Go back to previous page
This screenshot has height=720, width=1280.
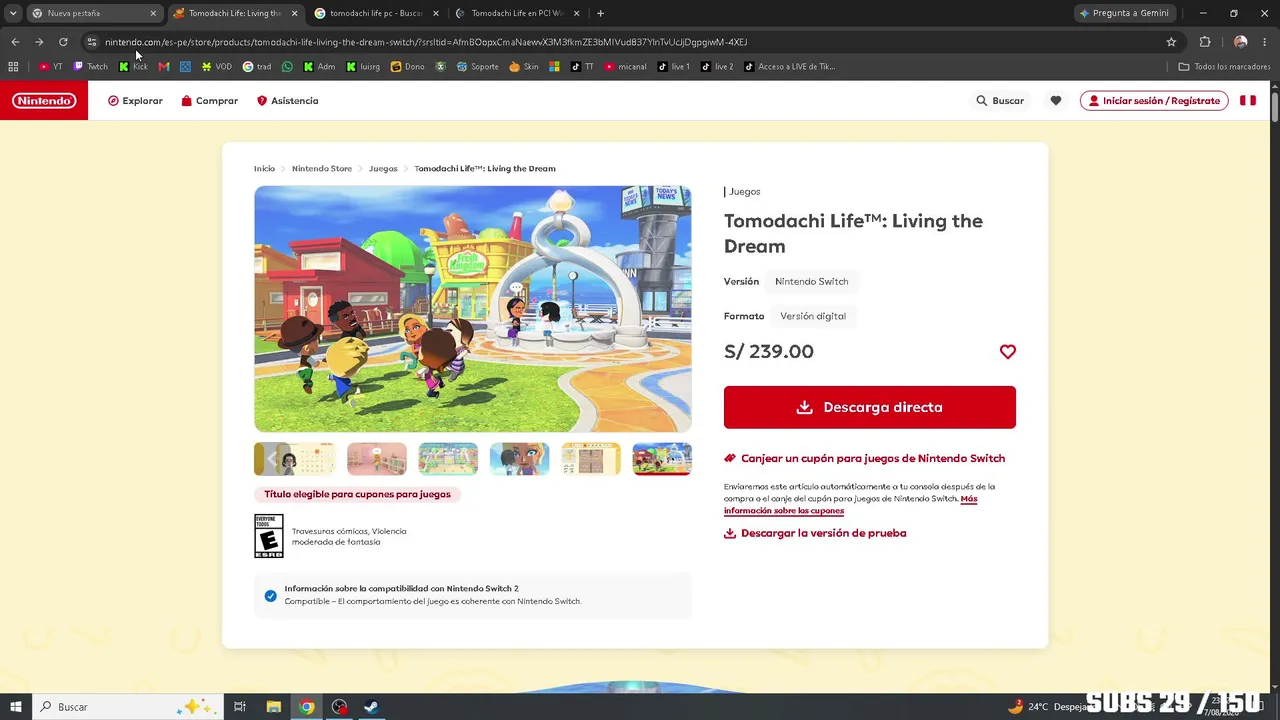coord(15,42)
